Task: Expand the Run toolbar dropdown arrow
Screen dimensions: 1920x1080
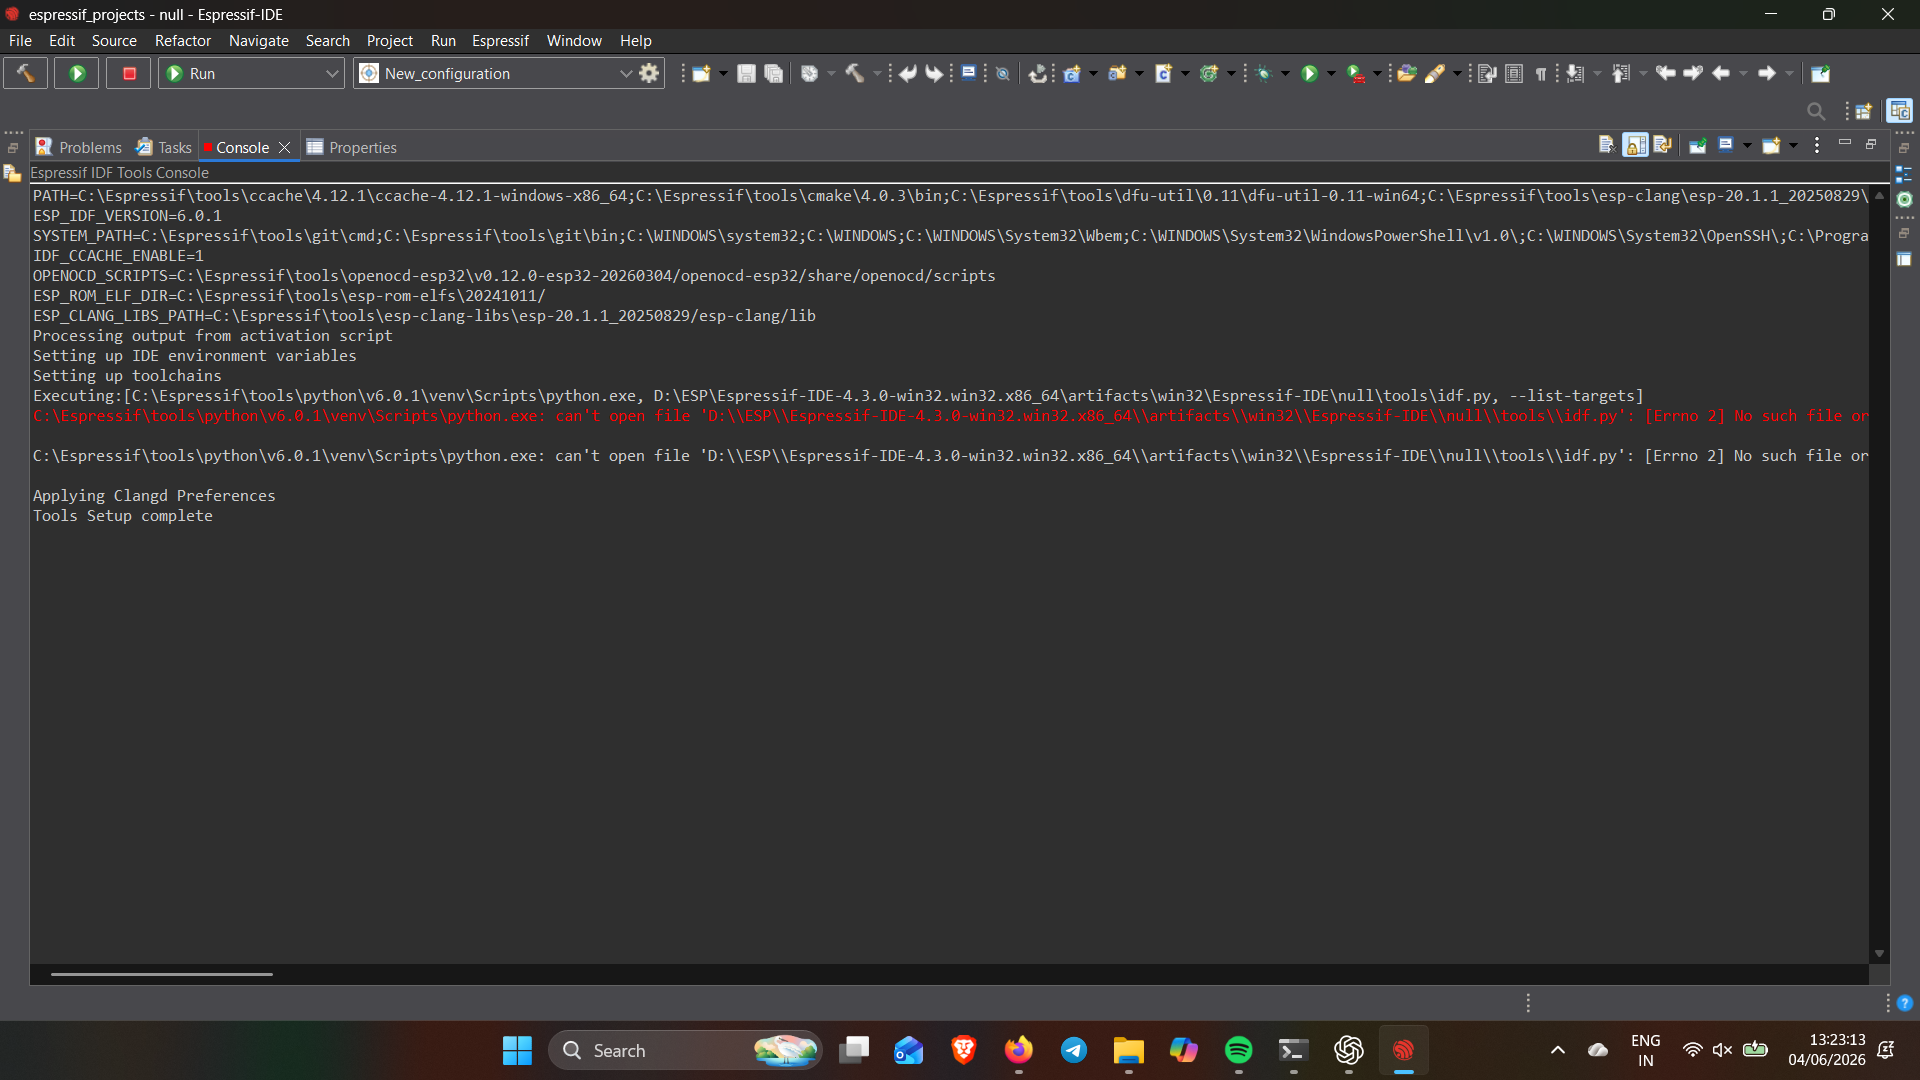Action: coord(1331,73)
